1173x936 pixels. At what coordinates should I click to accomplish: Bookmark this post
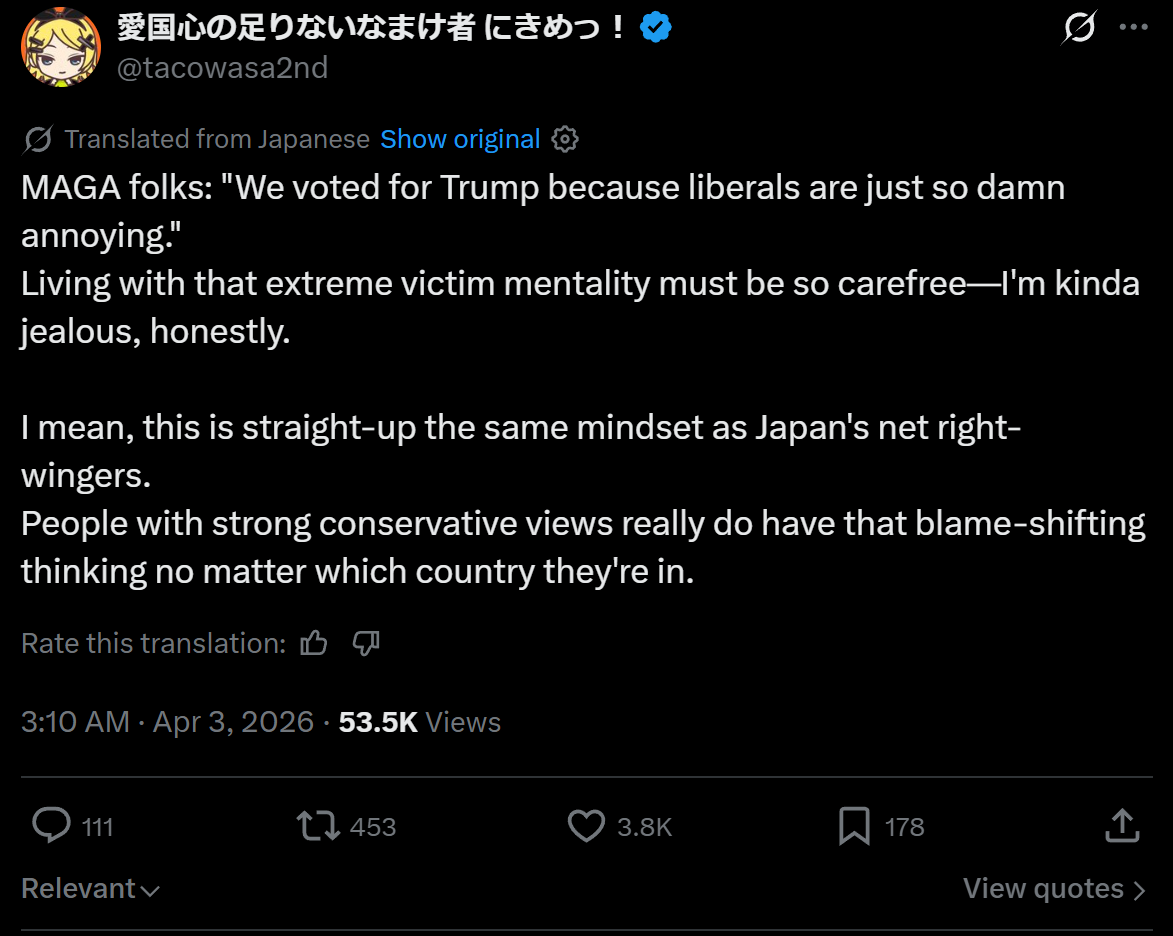(x=854, y=826)
